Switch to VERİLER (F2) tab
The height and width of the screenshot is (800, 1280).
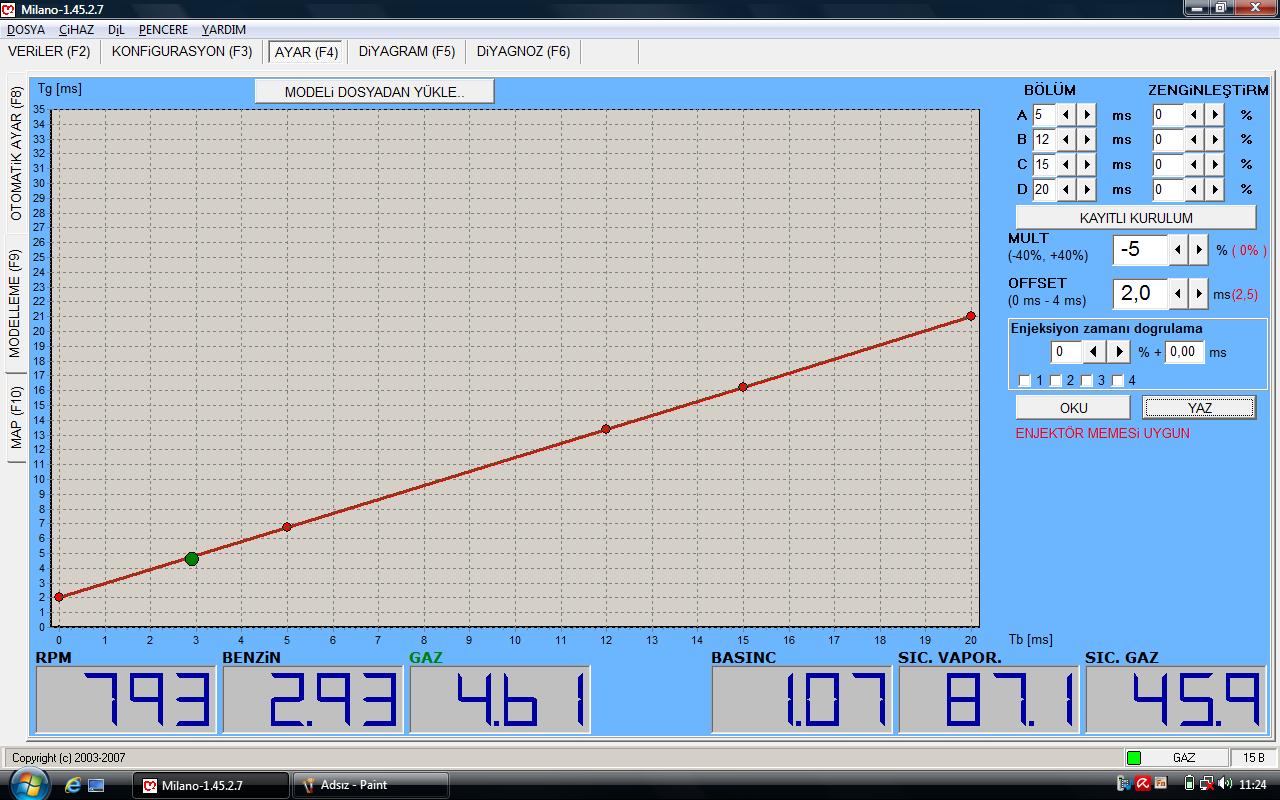tap(49, 51)
